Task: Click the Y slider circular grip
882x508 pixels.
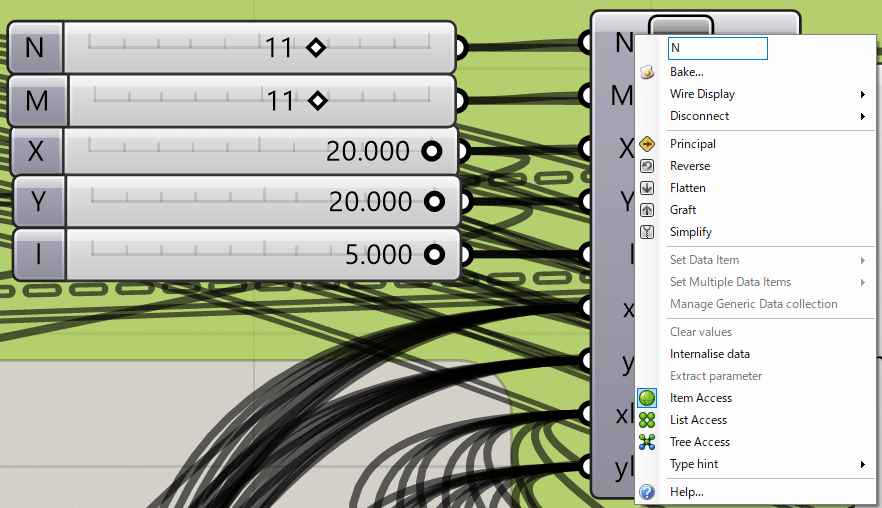Action: click(x=435, y=201)
